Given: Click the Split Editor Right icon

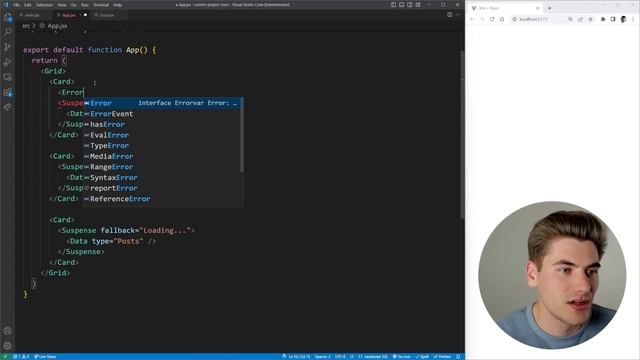Looking at the screenshot, I should (449, 15).
